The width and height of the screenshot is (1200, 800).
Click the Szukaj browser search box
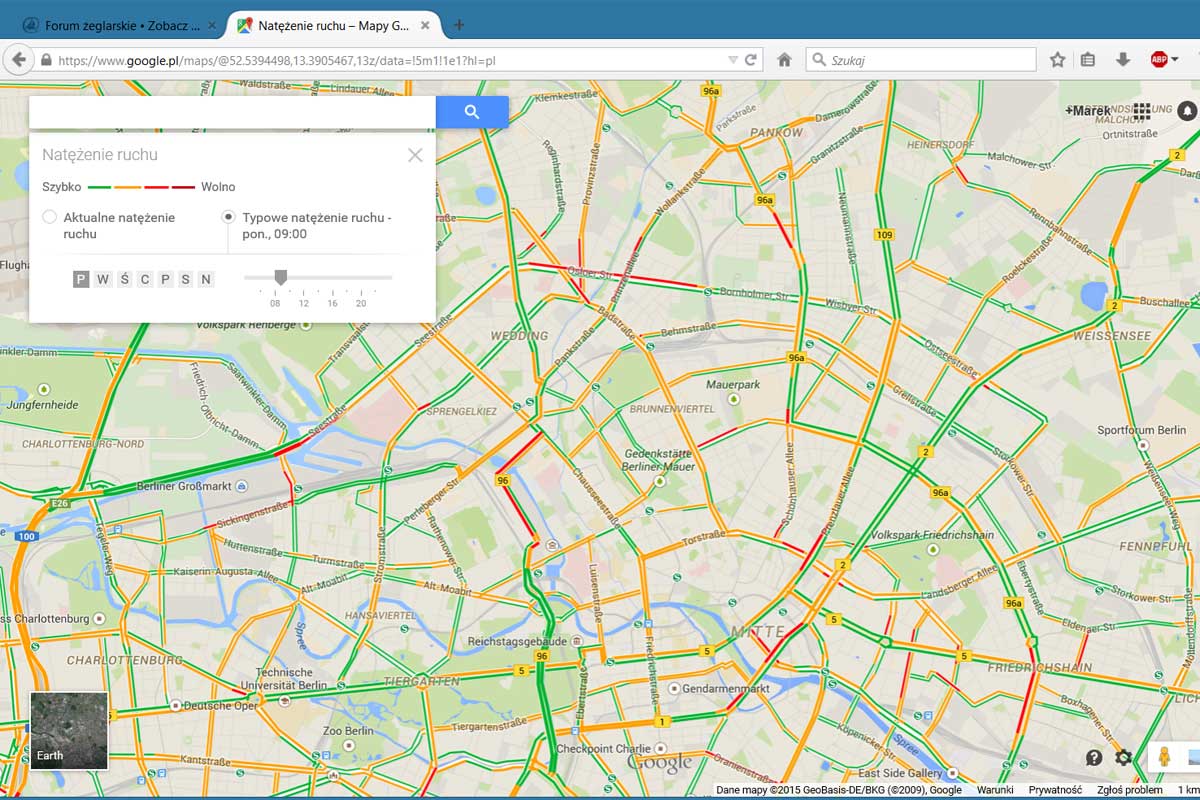(921, 60)
